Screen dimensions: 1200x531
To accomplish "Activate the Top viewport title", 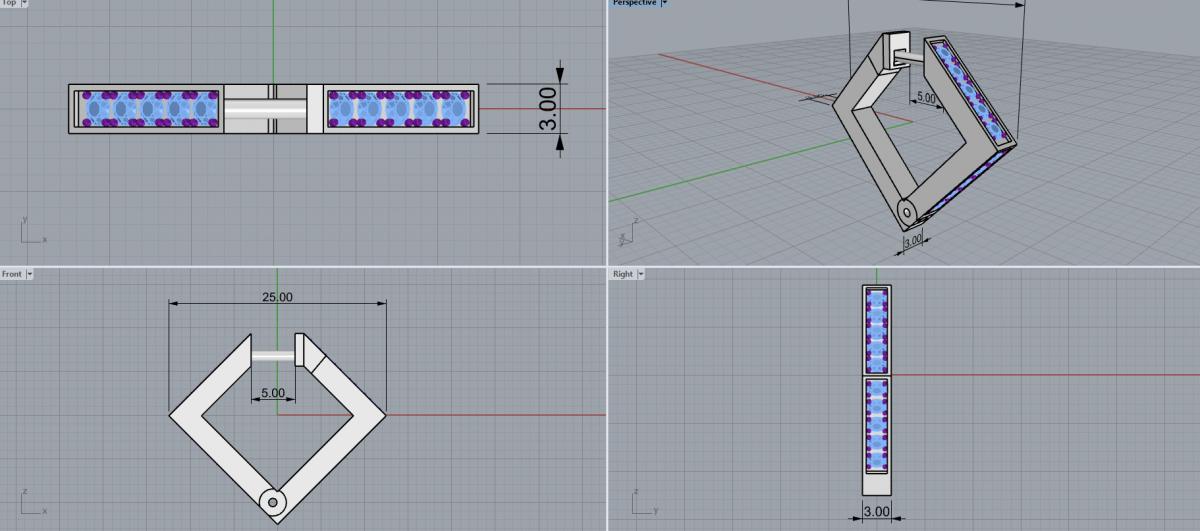I will (9, 3).
